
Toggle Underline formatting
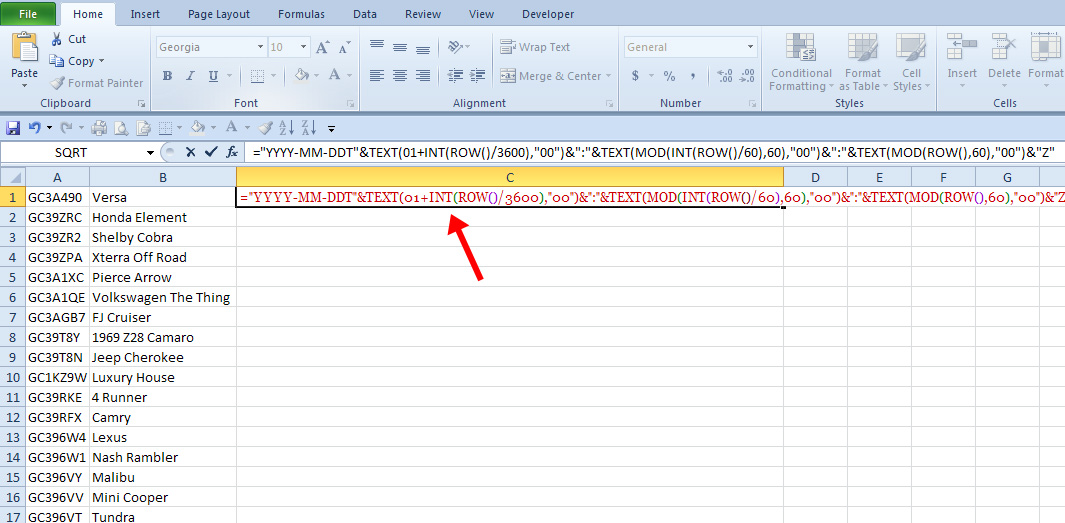pyautogui.click(x=213, y=76)
